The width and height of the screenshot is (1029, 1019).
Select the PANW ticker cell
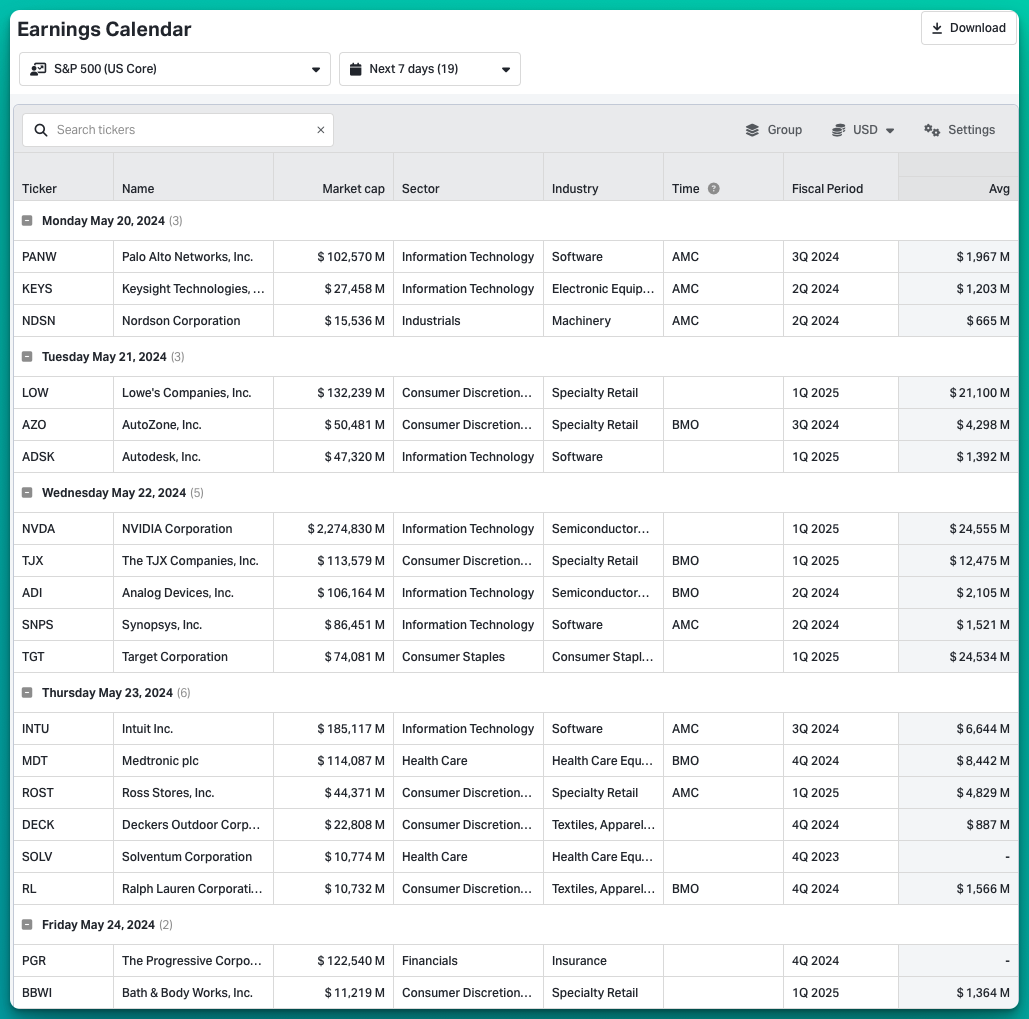[x=64, y=257]
